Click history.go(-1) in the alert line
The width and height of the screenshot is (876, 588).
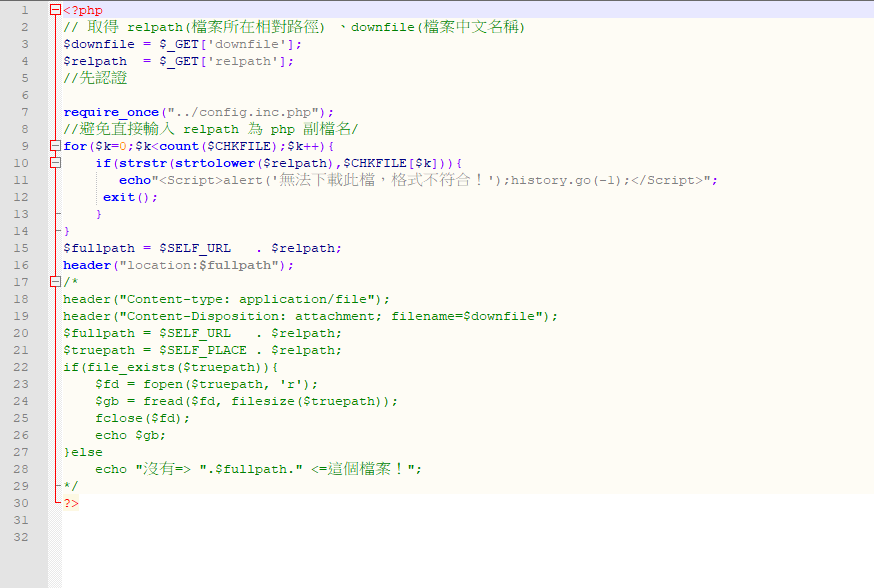pyautogui.click(x=566, y=180)
